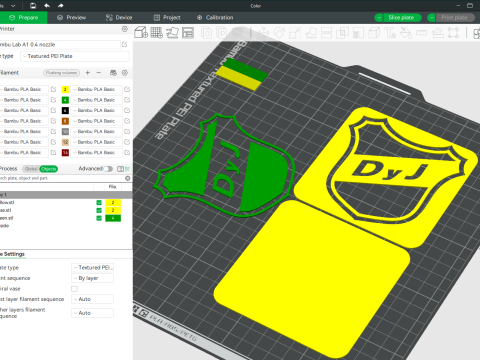Click the Add model cube icon
The image size is (480, 360).
pyautogui.click(x=141, y=33)
